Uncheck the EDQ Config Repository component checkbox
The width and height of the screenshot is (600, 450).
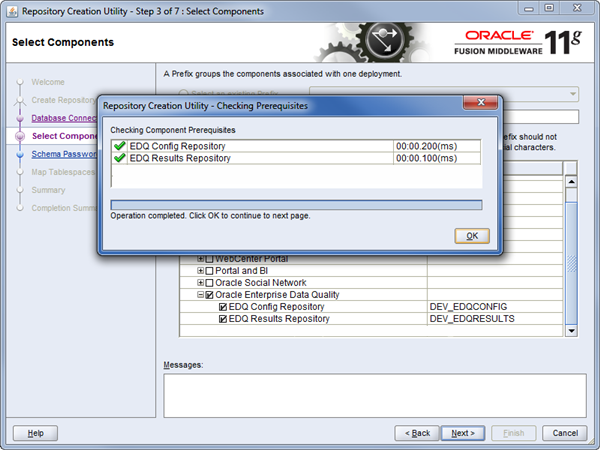tap(223, 307)
